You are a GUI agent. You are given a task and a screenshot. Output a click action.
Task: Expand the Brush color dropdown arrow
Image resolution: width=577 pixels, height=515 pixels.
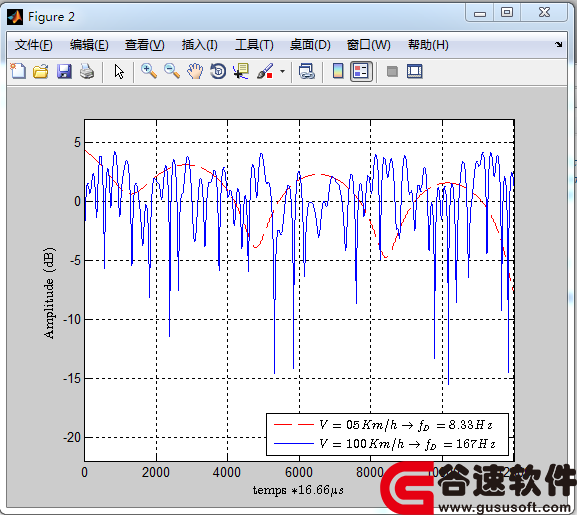click(282, 71)
